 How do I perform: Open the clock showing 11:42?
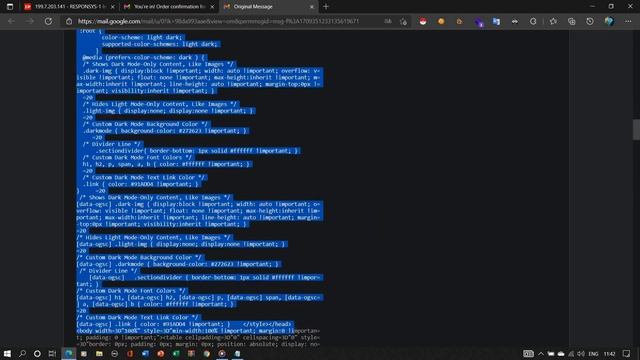[609, 353]
